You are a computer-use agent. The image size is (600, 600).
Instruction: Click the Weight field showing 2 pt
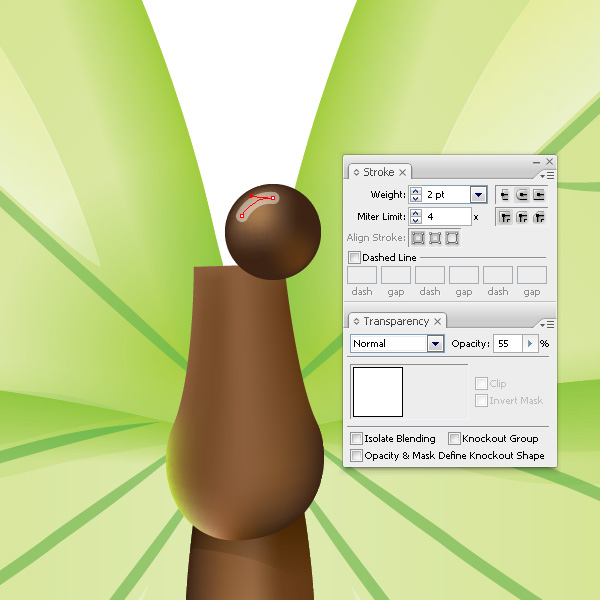point(446,195)
